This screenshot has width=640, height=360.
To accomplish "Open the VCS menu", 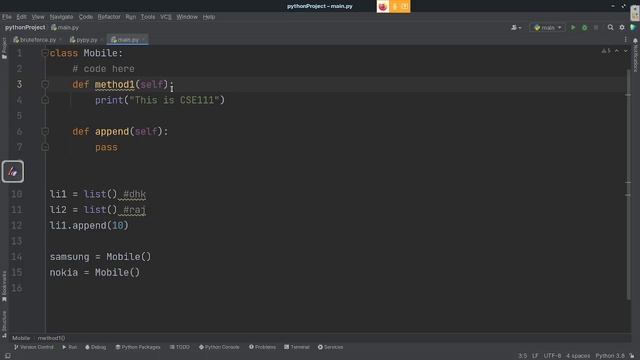I will coord(166,17).
